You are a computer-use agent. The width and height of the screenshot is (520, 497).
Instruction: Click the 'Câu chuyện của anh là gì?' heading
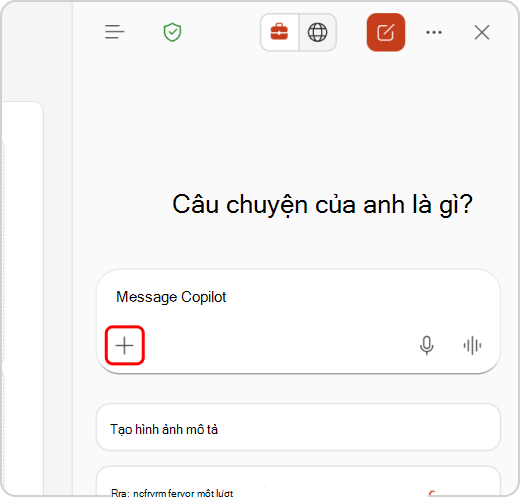click(x=322, y=205)
